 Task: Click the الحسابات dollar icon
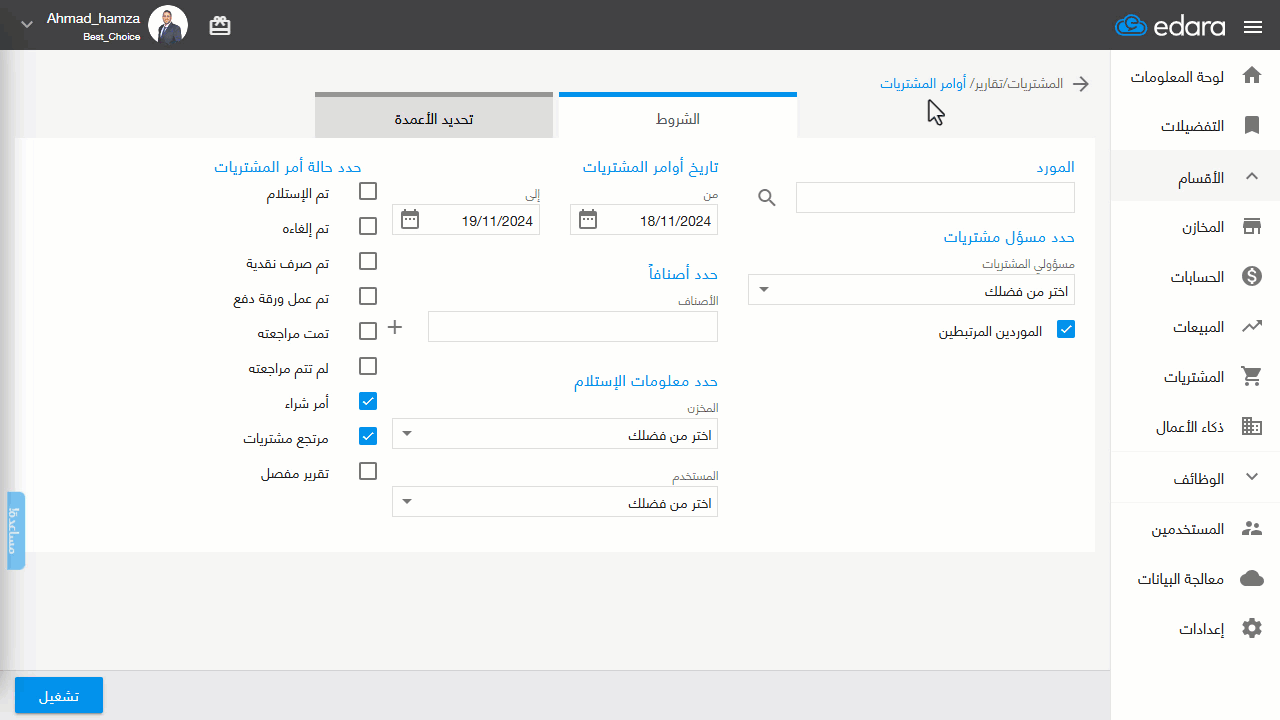pos(1251,277)
